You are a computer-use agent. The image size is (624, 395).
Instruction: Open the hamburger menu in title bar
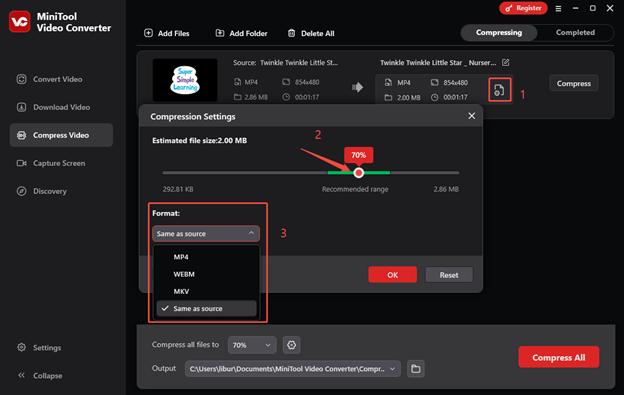558,8
